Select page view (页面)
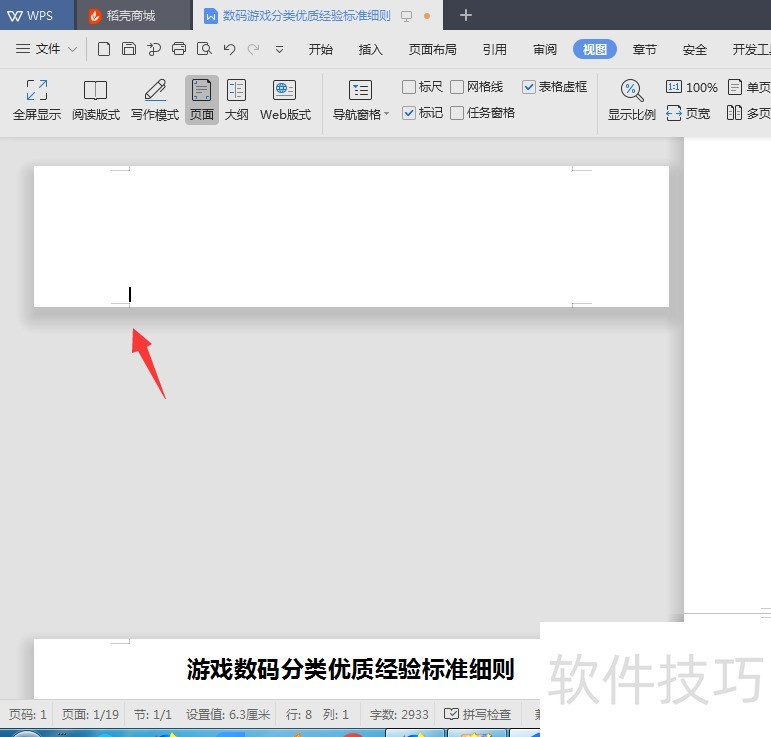Viewport: 771px width, 737px height. click(x=202, y=100)
